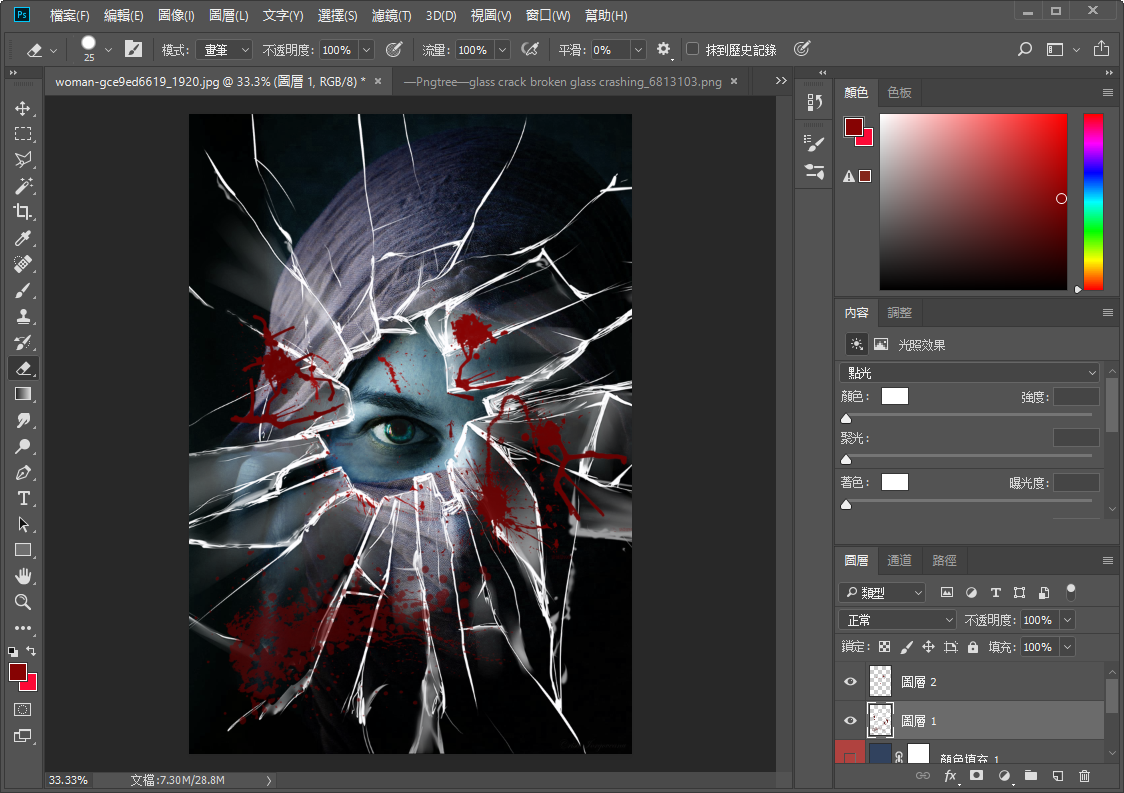Open the eraser 模式 dropdown
This screenshot has width=1124, height=793.
point(224,49)
